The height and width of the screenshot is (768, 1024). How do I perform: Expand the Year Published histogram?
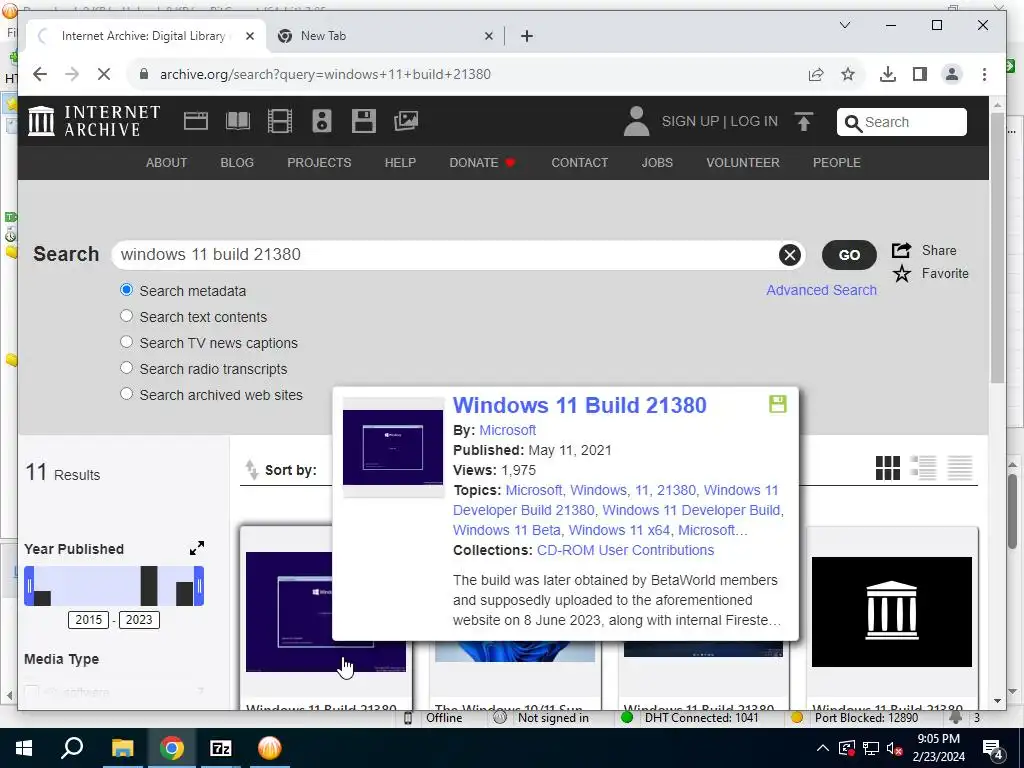pos(197,548)
